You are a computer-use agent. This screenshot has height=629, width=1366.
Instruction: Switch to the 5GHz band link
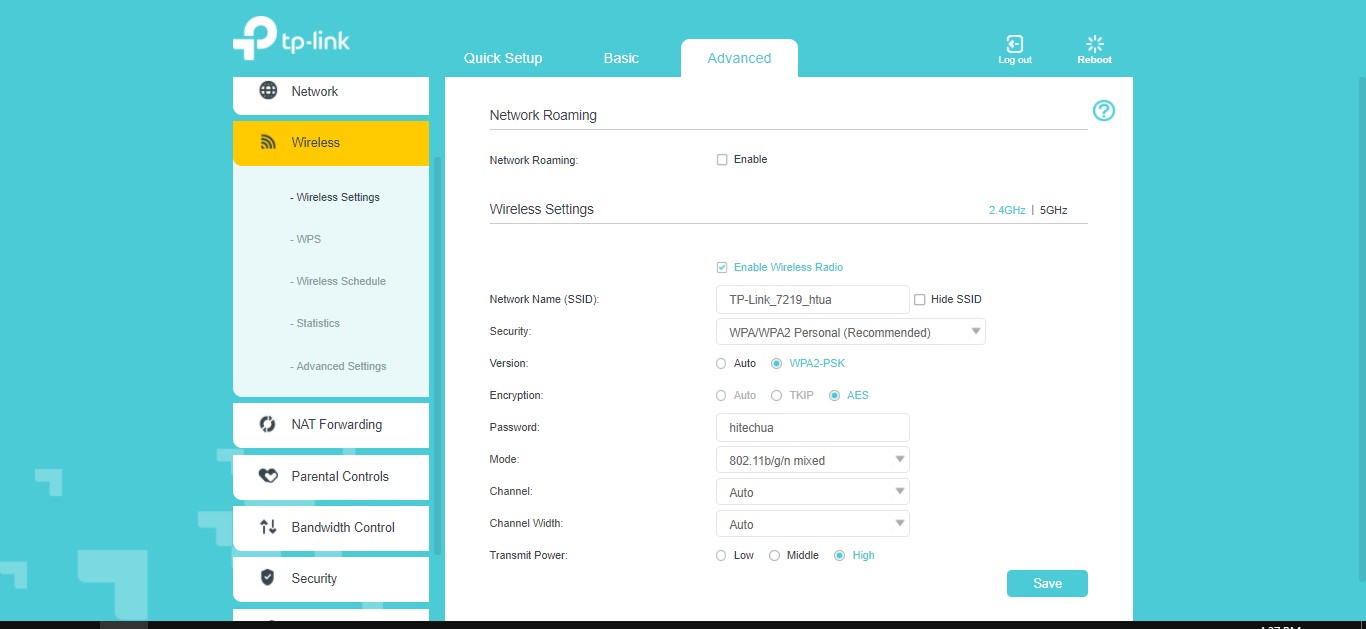tap(1054, 211)
